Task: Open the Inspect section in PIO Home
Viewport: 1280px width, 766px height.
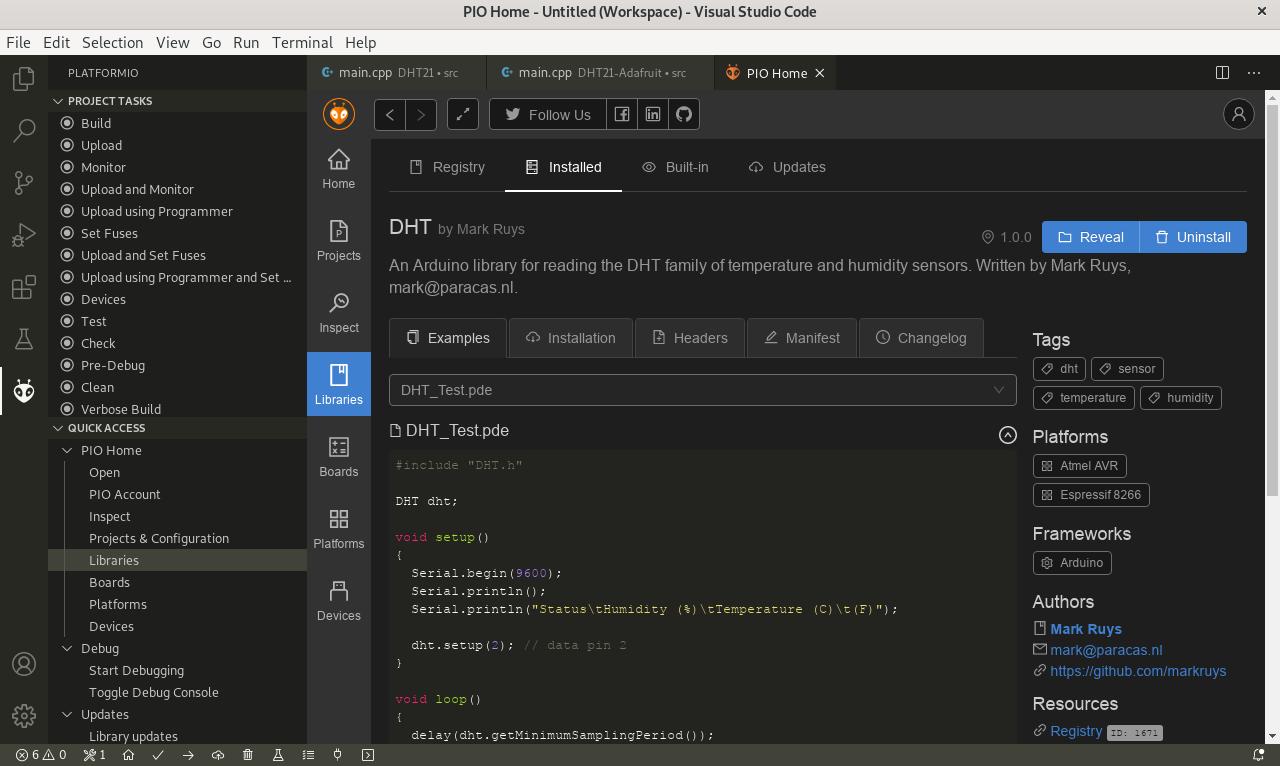Action: pyautogui.click(x=339, y=313)
